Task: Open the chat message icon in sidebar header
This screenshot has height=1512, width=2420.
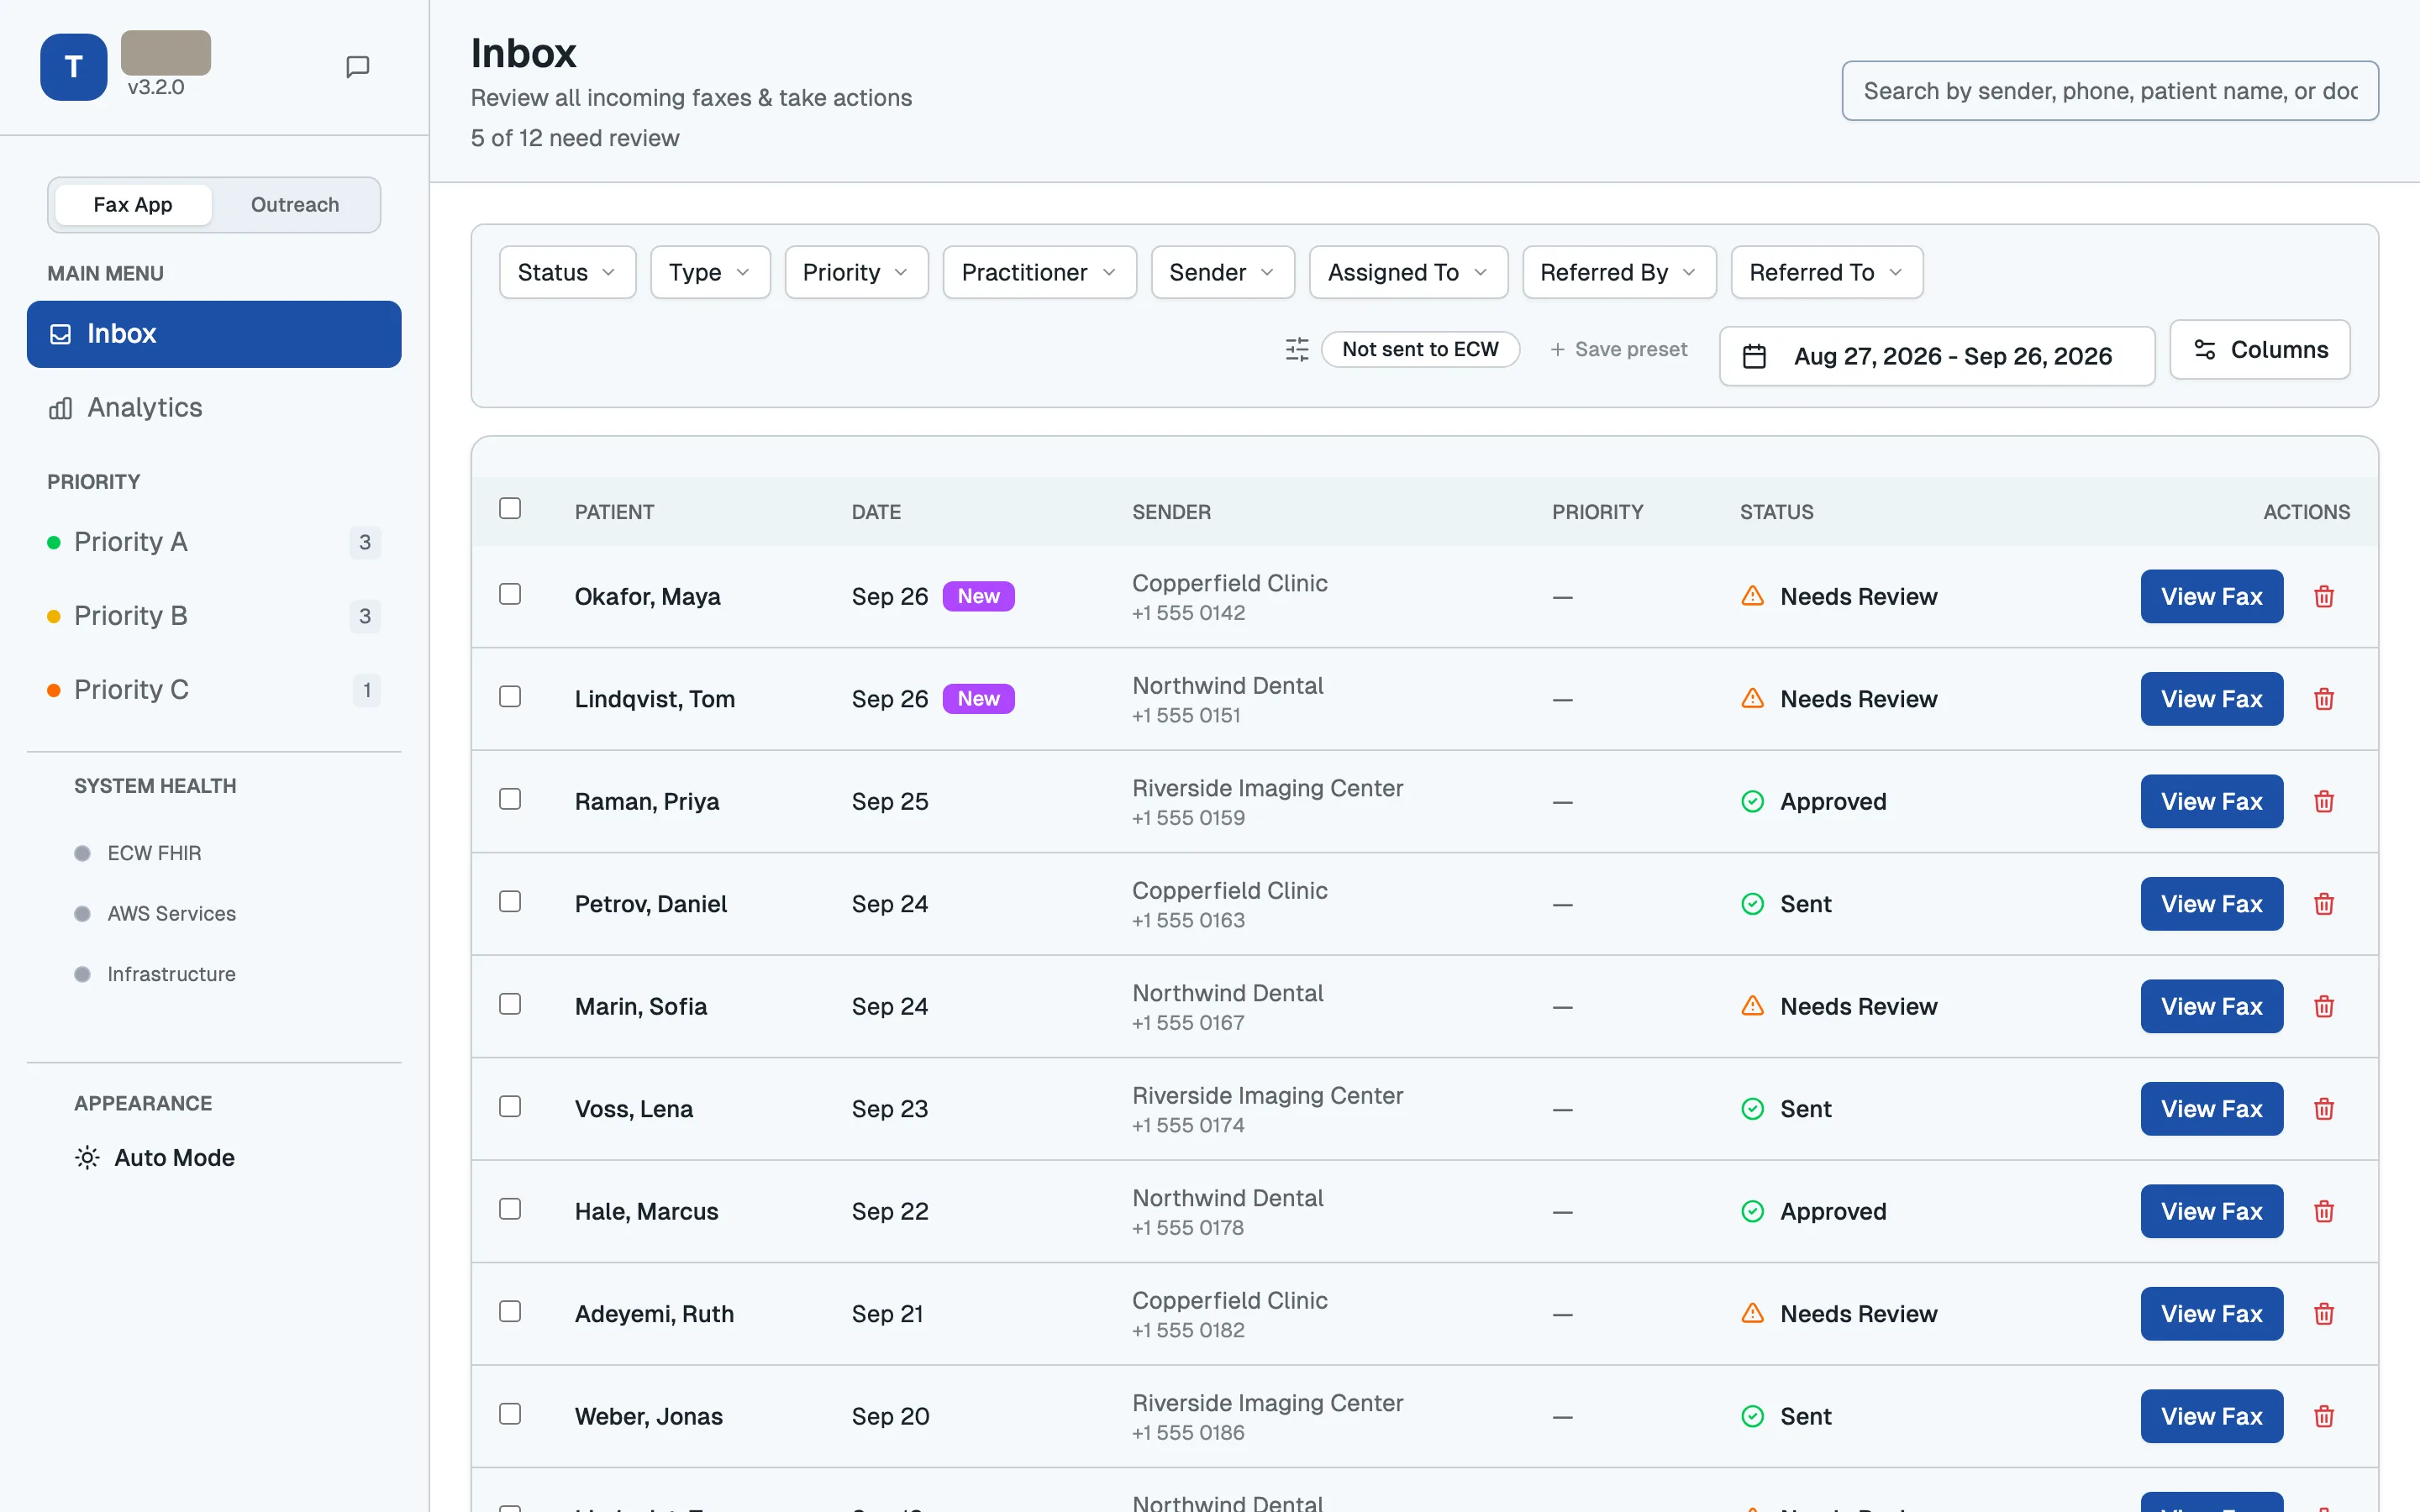Action: click(x=357, y=67)
